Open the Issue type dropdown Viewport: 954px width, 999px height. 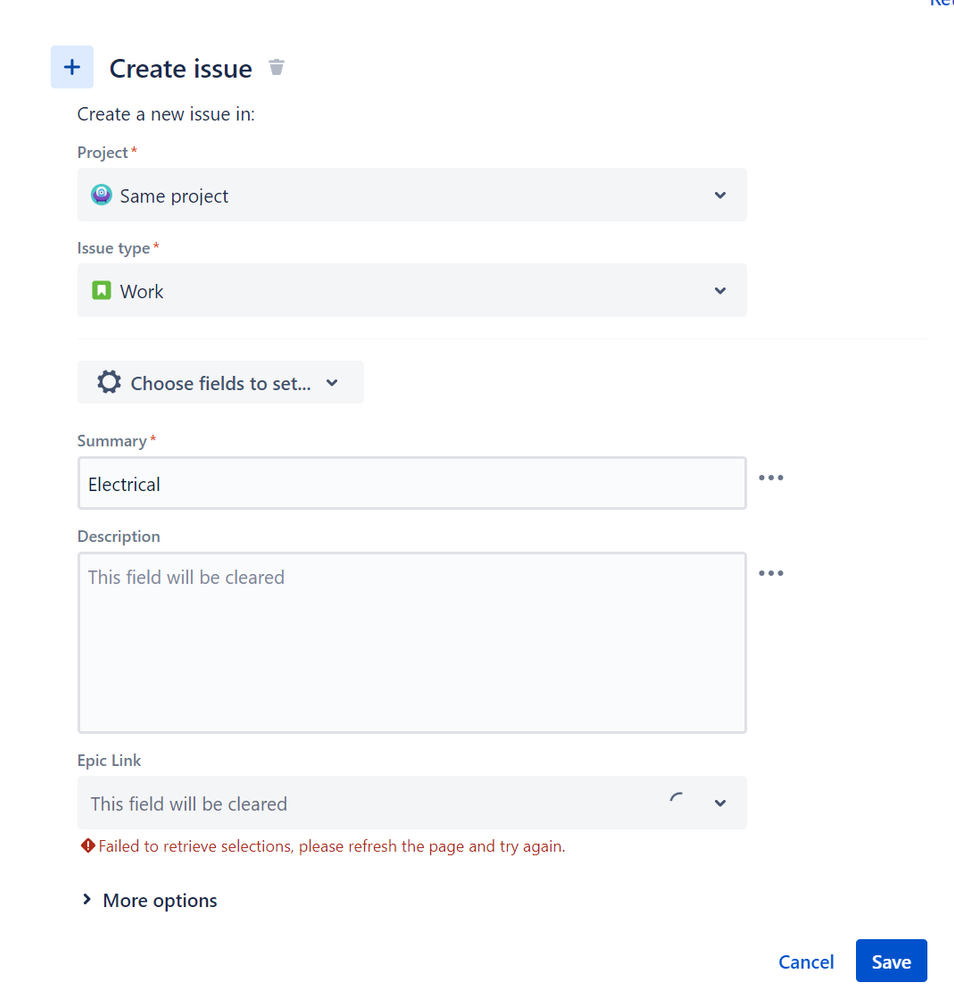coord(719,291)
